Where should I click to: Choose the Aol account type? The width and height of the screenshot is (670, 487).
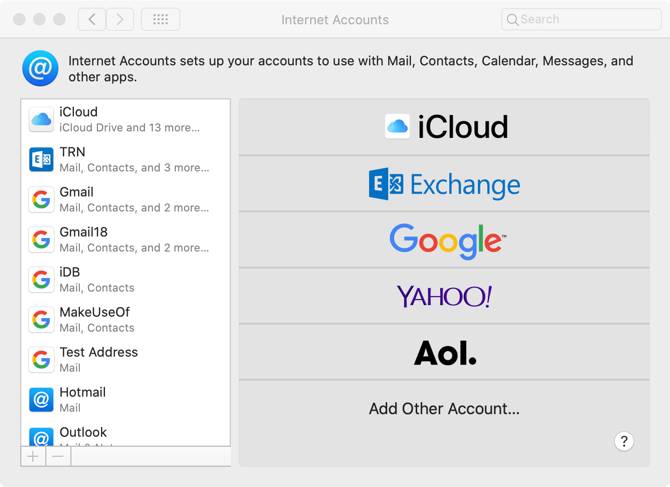[444, 352]
